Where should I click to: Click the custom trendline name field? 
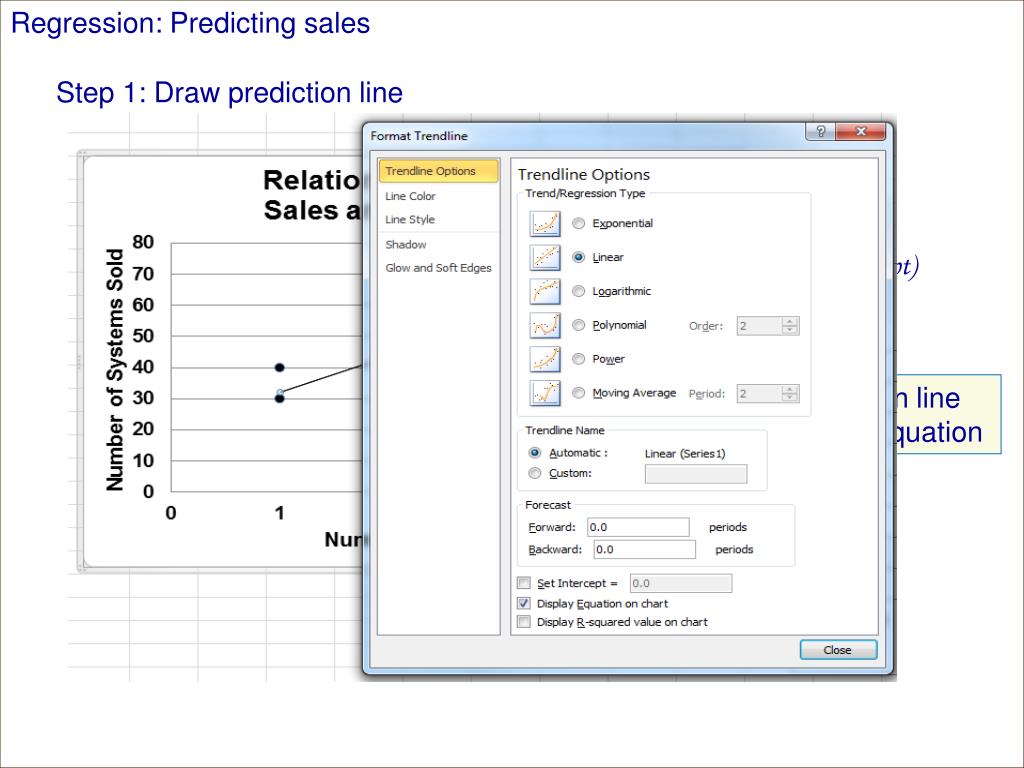pyautogui.click(x=696, y=474)
